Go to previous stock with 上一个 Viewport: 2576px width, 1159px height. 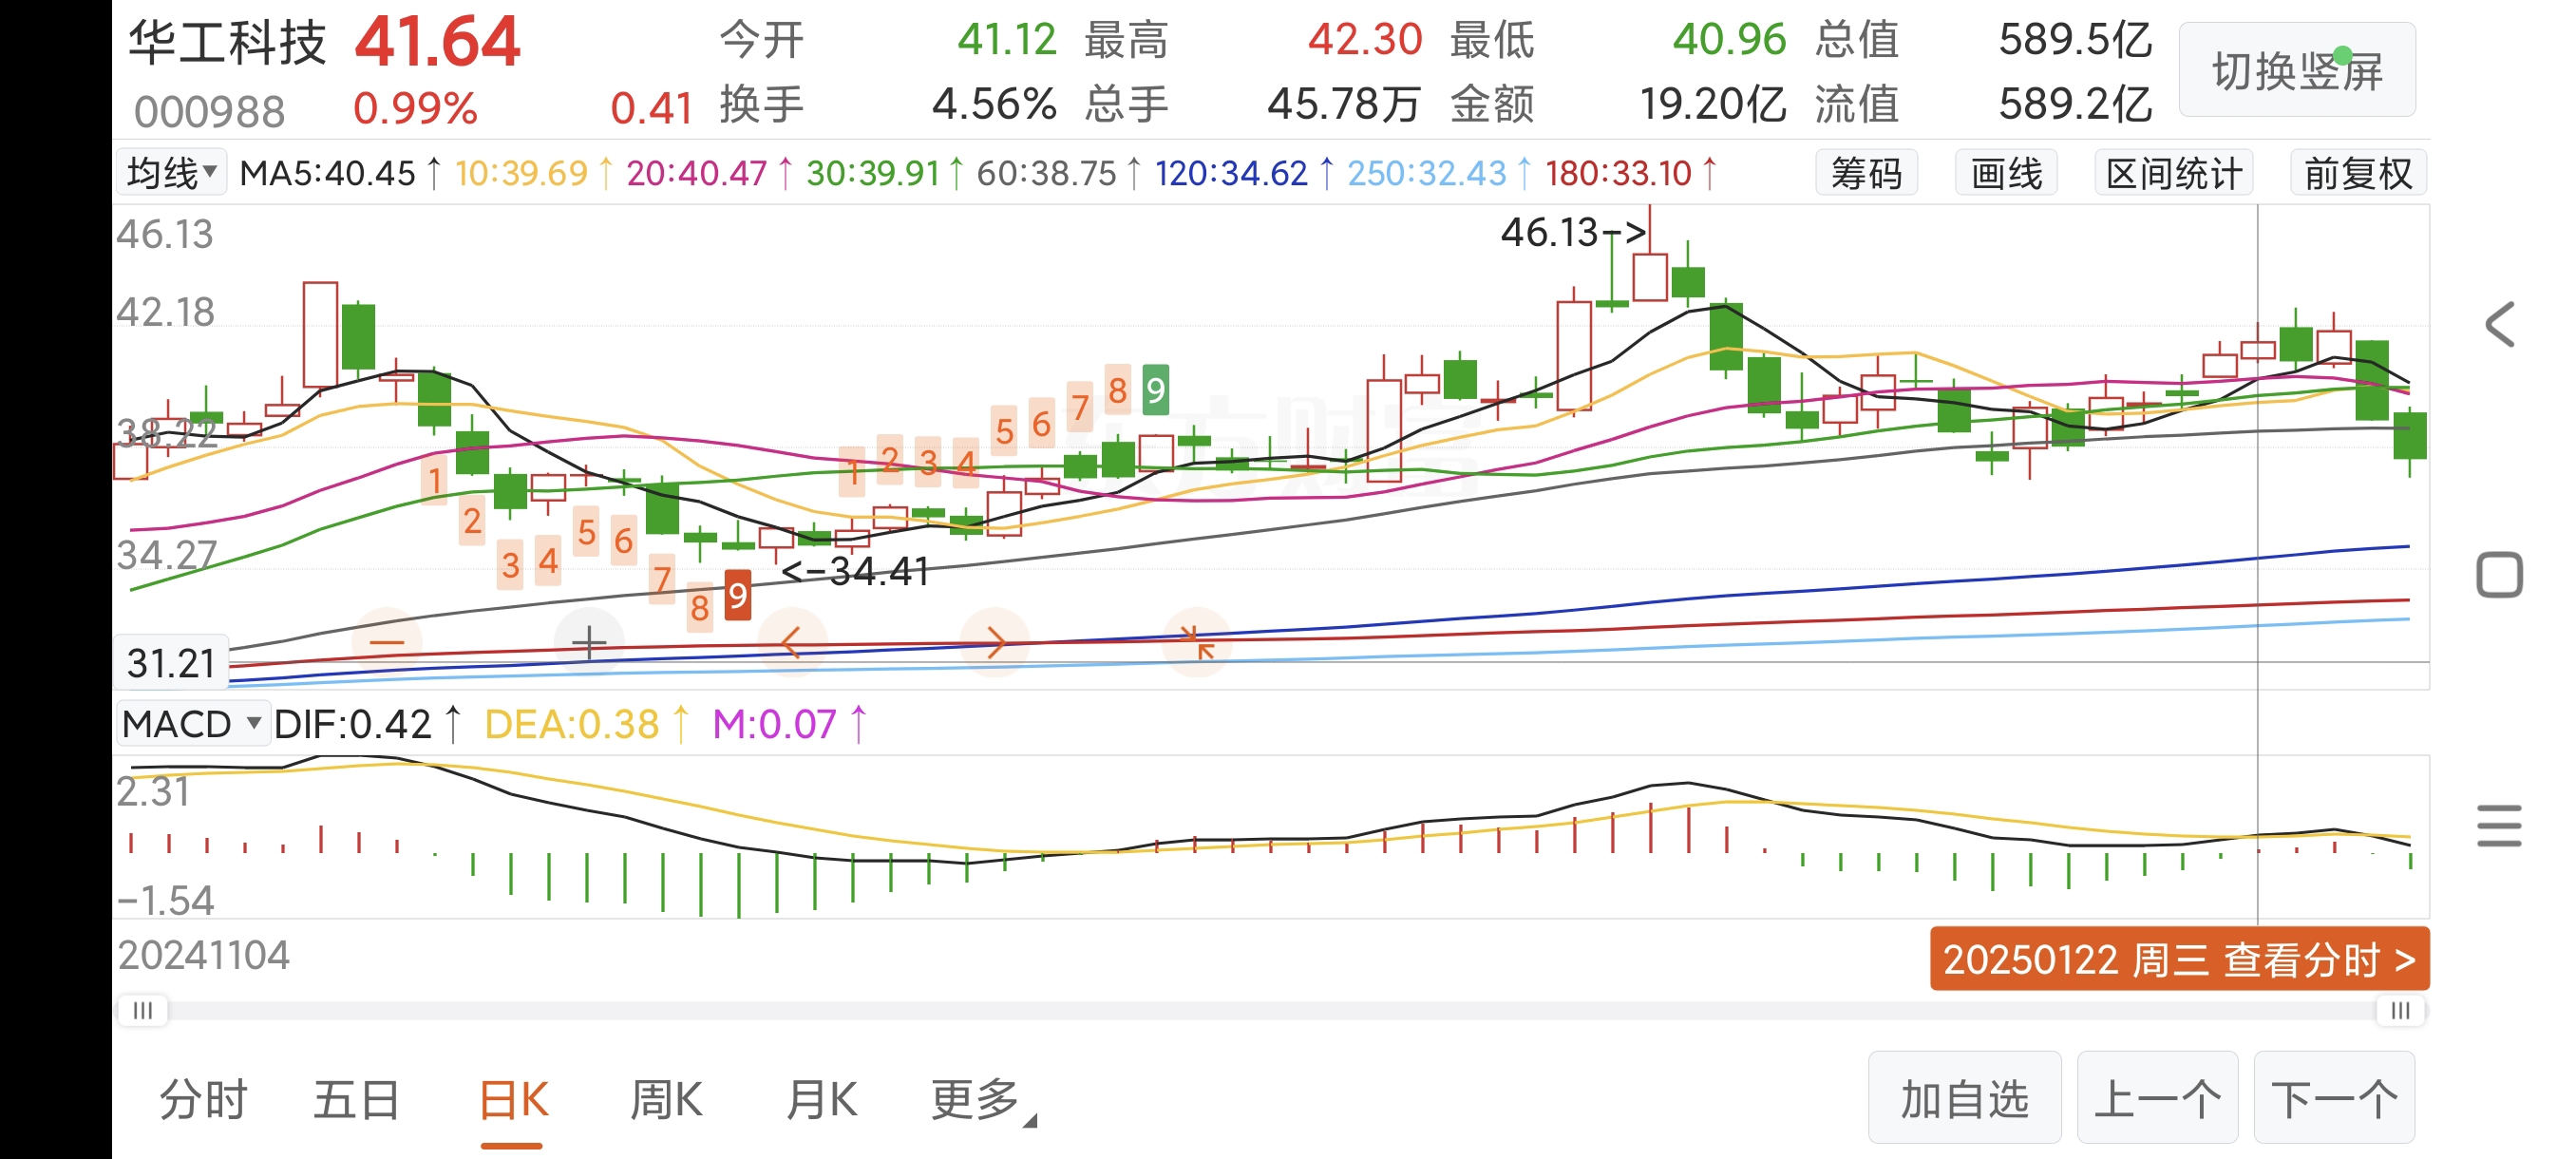tap(2157, 1098)
